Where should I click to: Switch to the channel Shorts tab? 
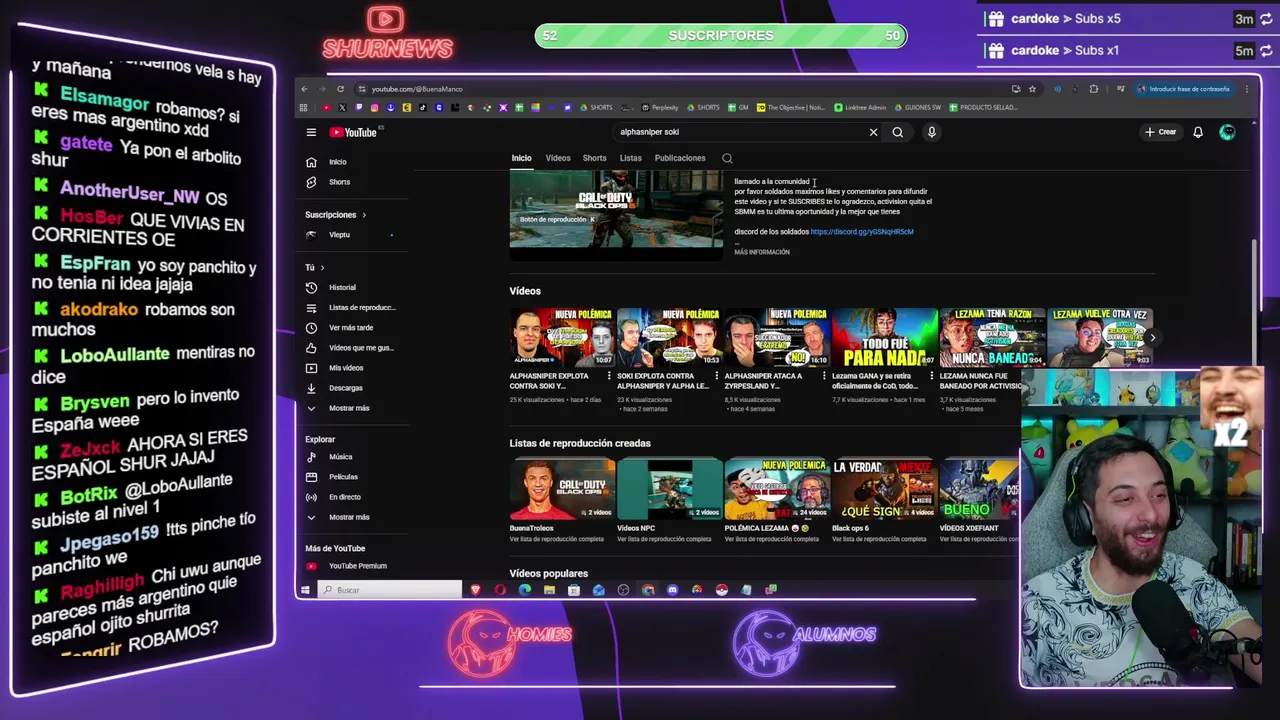(x=594, y=158)
